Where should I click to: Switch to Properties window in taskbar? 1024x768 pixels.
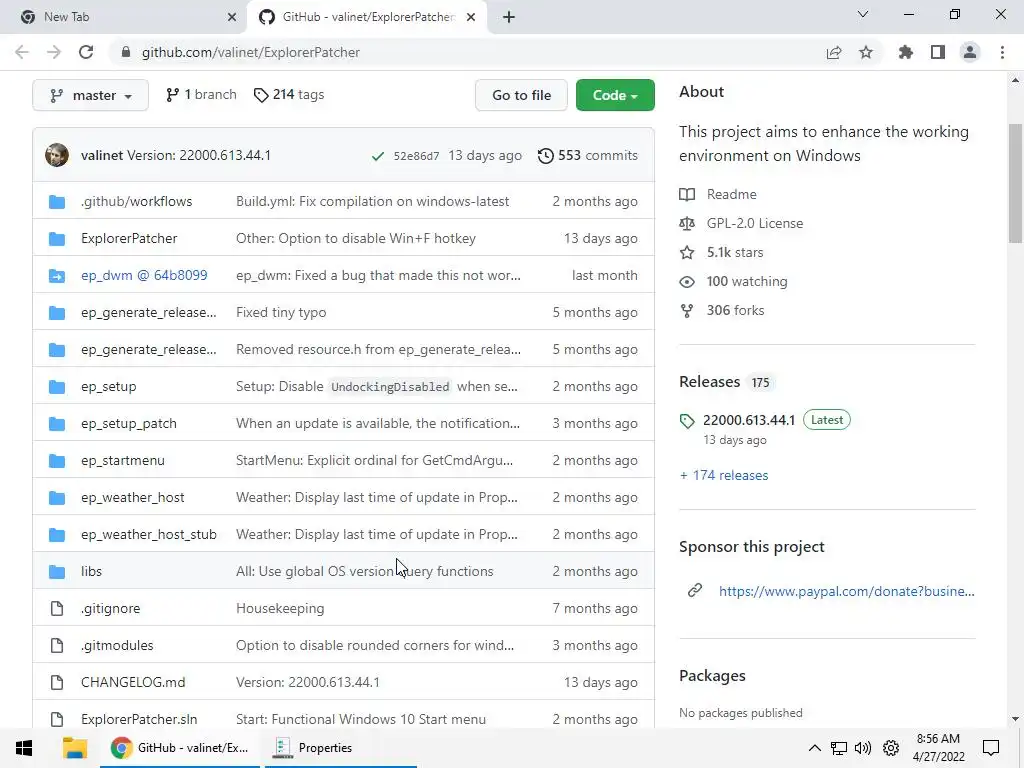tap(340, 748)
